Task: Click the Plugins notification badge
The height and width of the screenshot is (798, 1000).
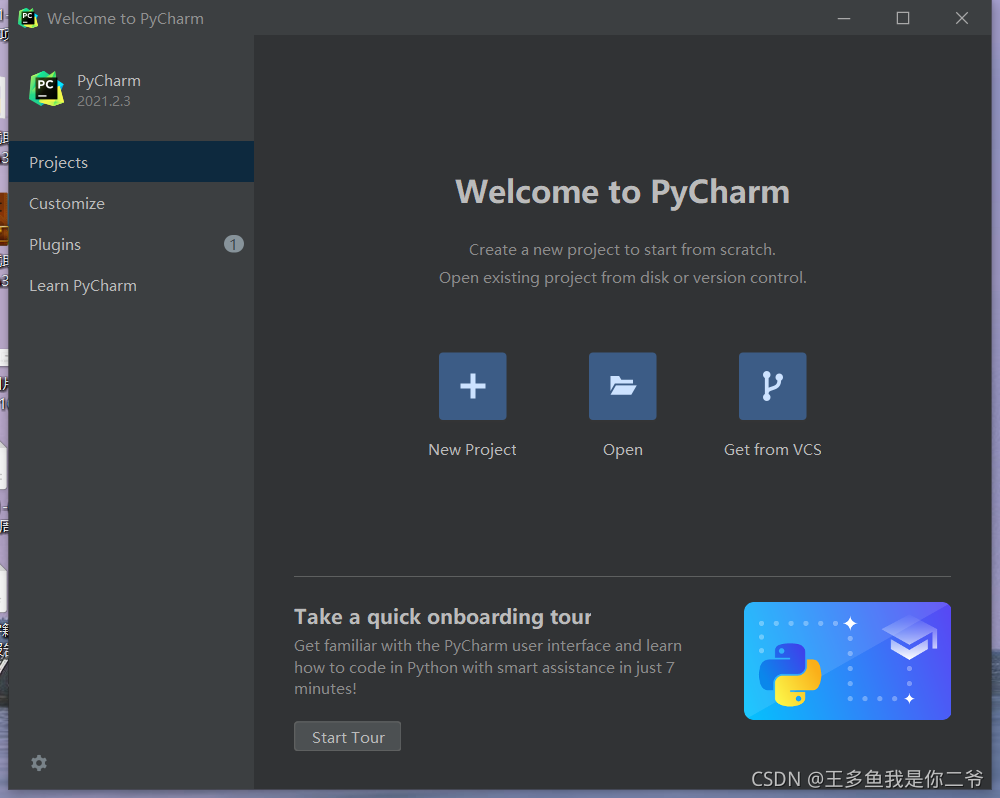Action: [233, 243]
